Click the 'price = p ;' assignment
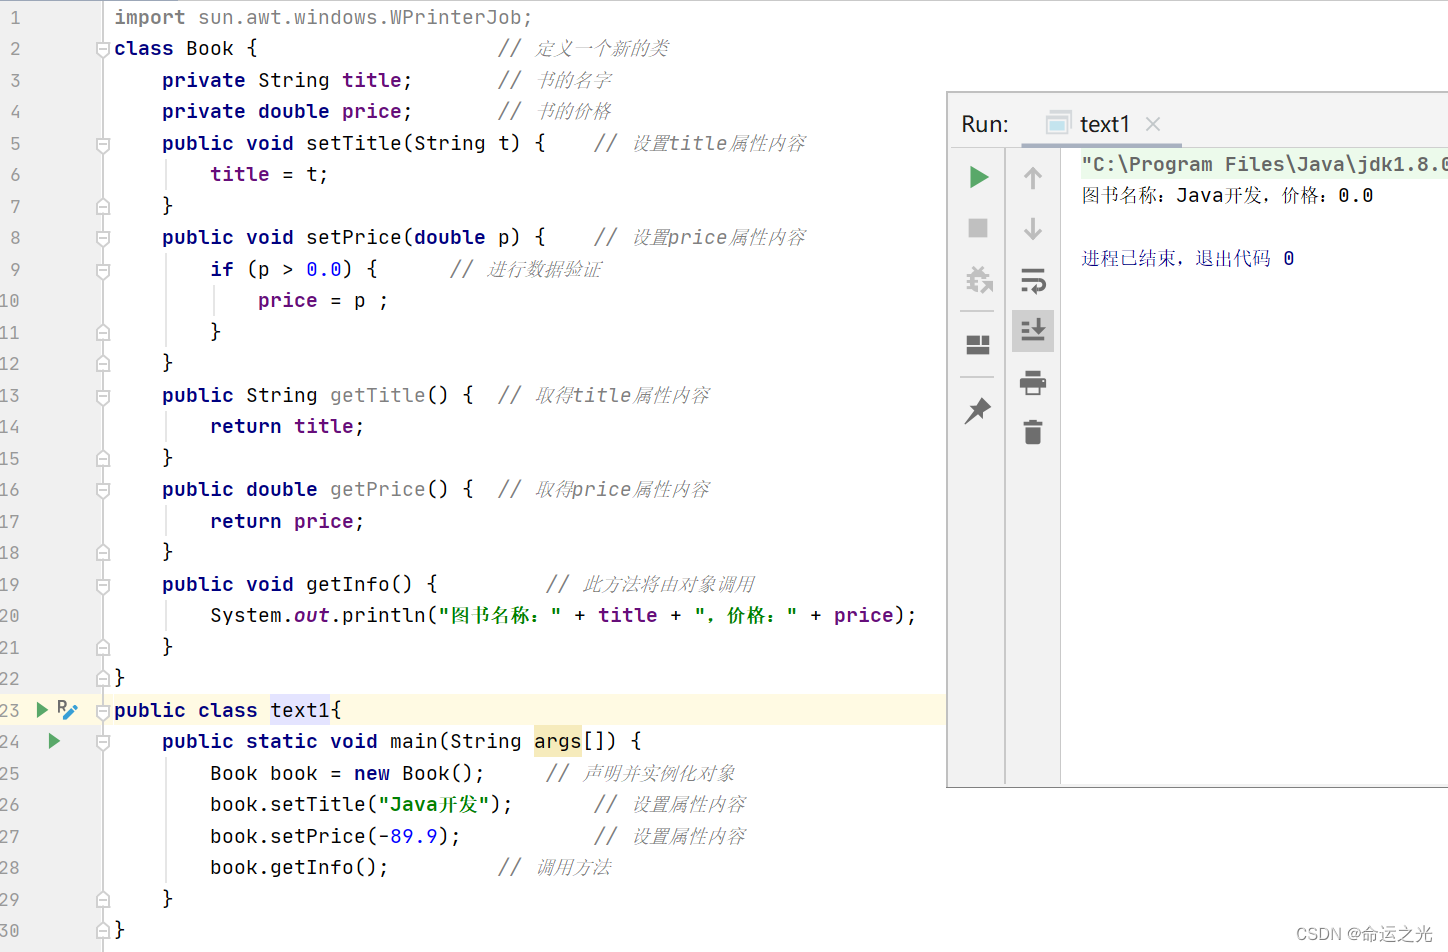Screen dimensions: 1448x952 tap(323, 300)
